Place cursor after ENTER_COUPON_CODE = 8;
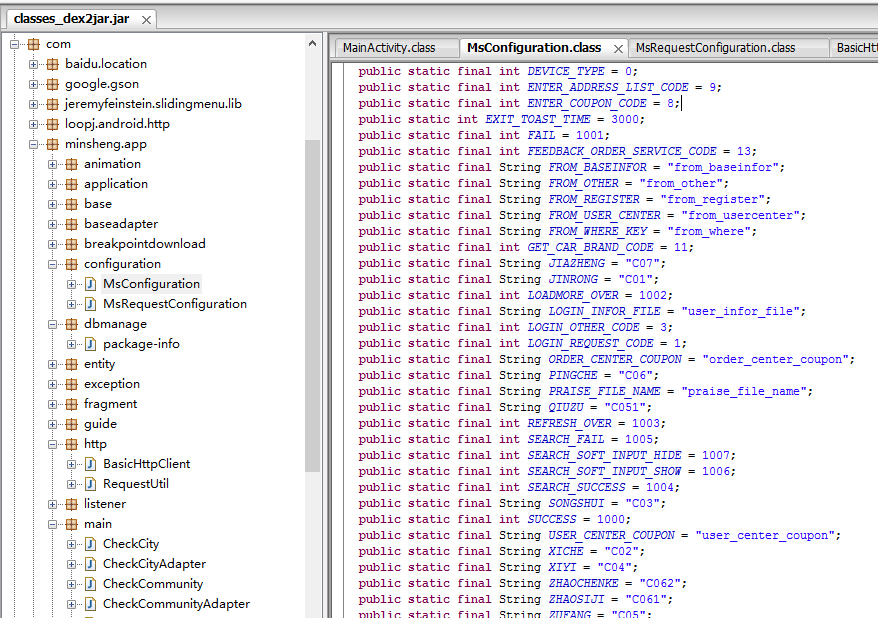Viewport: 878px width, 618px height. click(681, 104)
